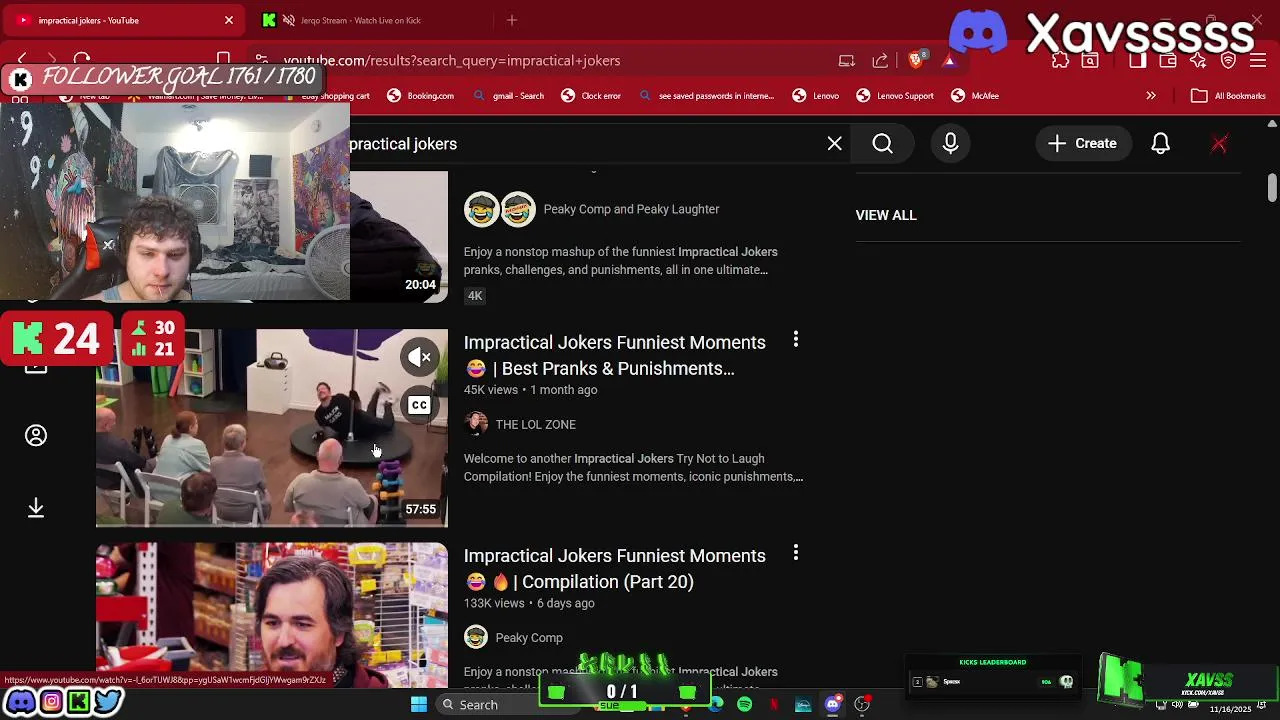The image size is (1280, 720).
Task: Open the You account icon in YouTube sidebar
Action: (x=36, y=436)
